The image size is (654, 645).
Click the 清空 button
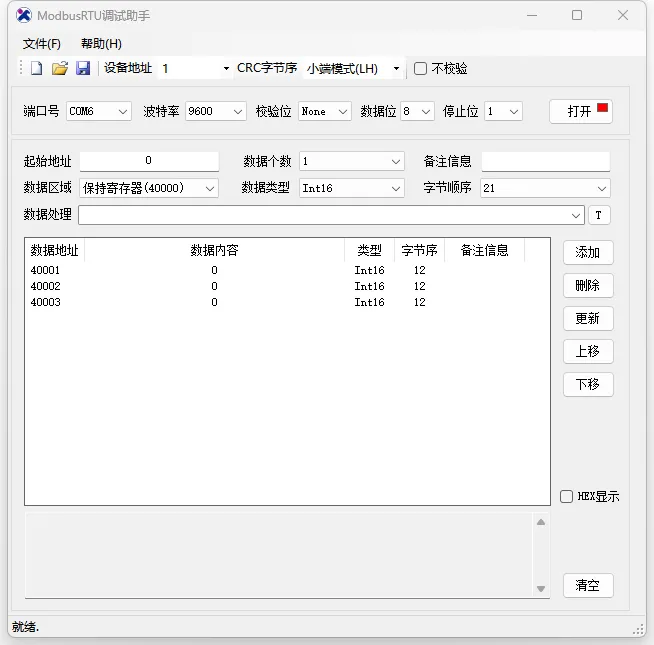588,585
